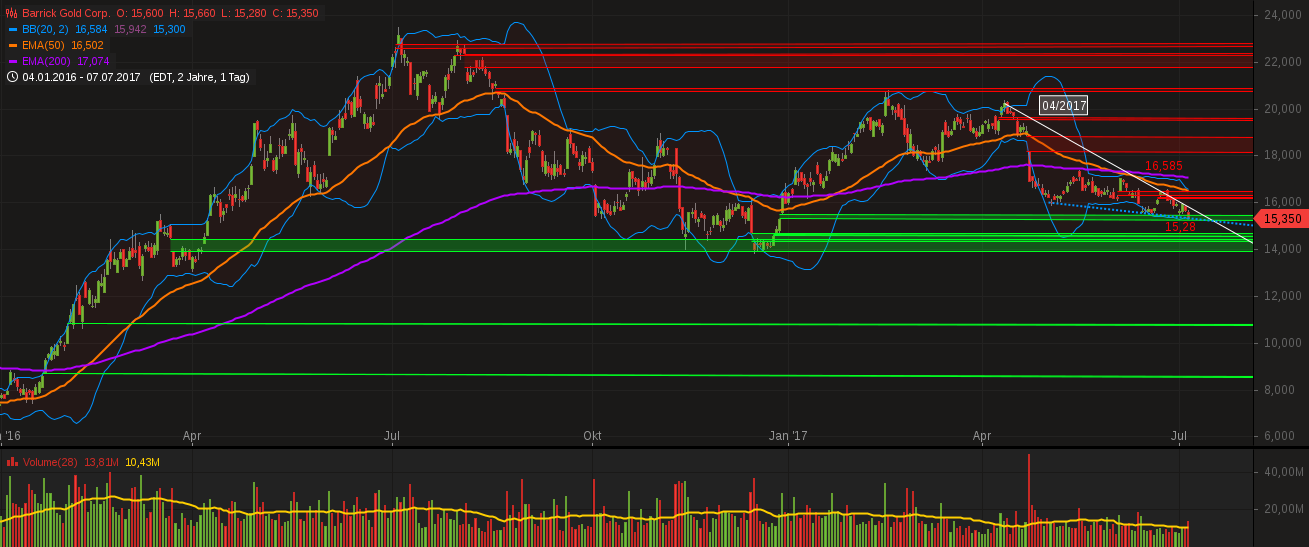
Task: Click the 24,000 price axis label
Action: point(1281,15)
